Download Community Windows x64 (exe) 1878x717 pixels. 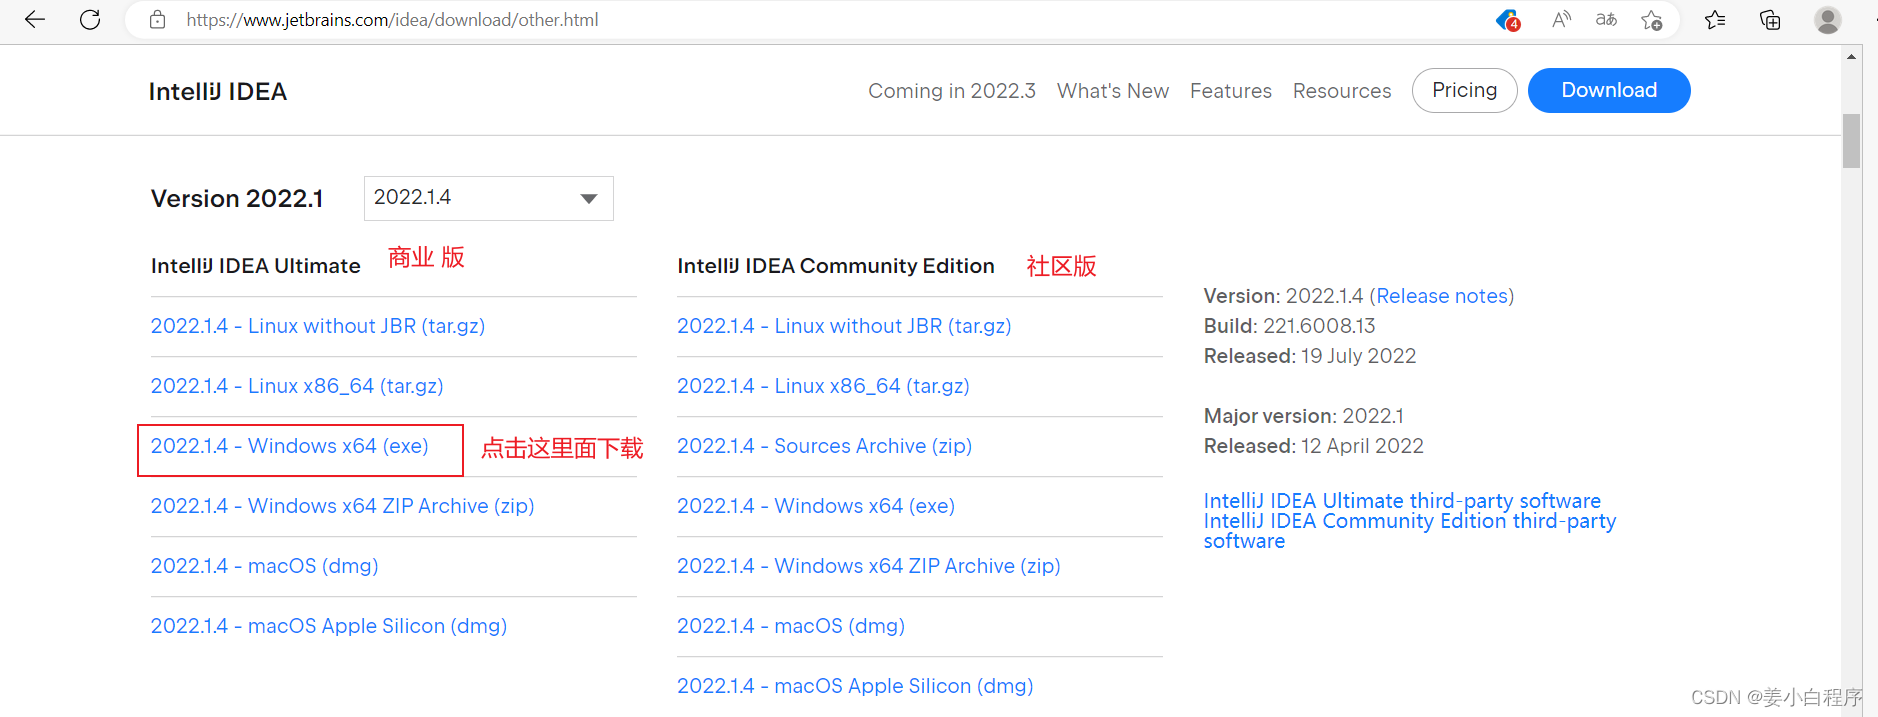coord(816,506)
